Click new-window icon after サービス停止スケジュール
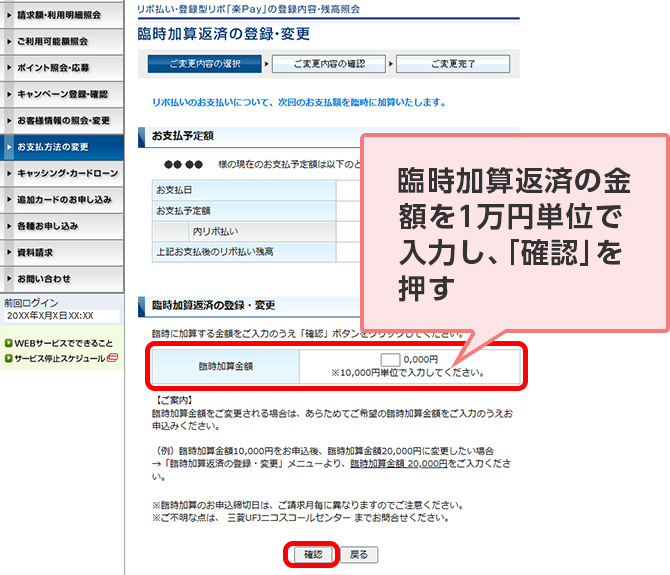This screenshot has height=575, width=670. pyautogui.click(x=112, y=358)
